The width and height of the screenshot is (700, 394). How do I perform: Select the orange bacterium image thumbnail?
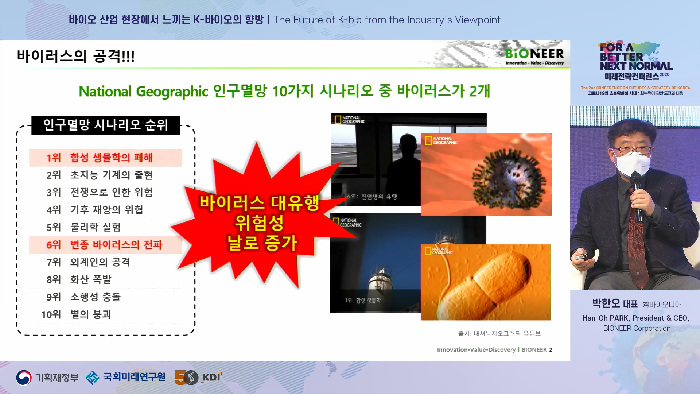pos(486,282)
